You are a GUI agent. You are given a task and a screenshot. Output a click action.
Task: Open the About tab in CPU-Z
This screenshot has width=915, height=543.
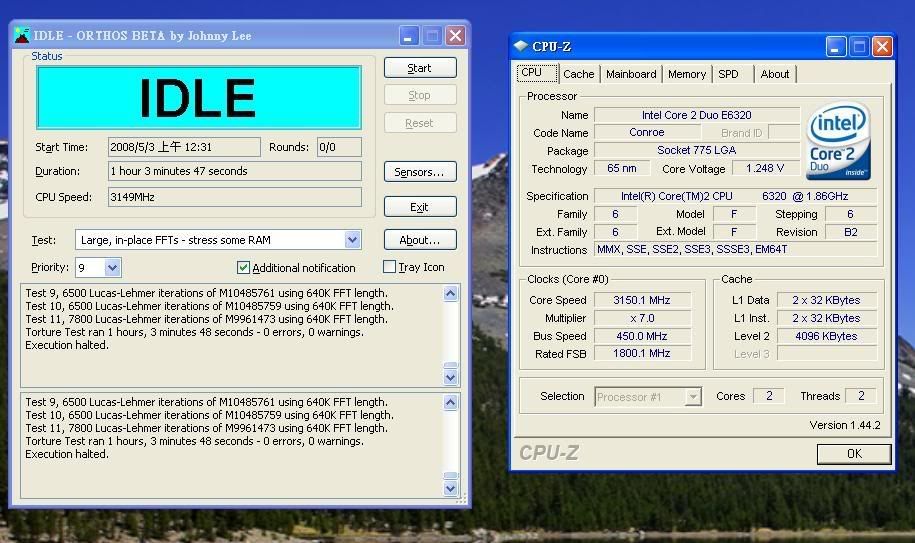[x=774, y=74]
